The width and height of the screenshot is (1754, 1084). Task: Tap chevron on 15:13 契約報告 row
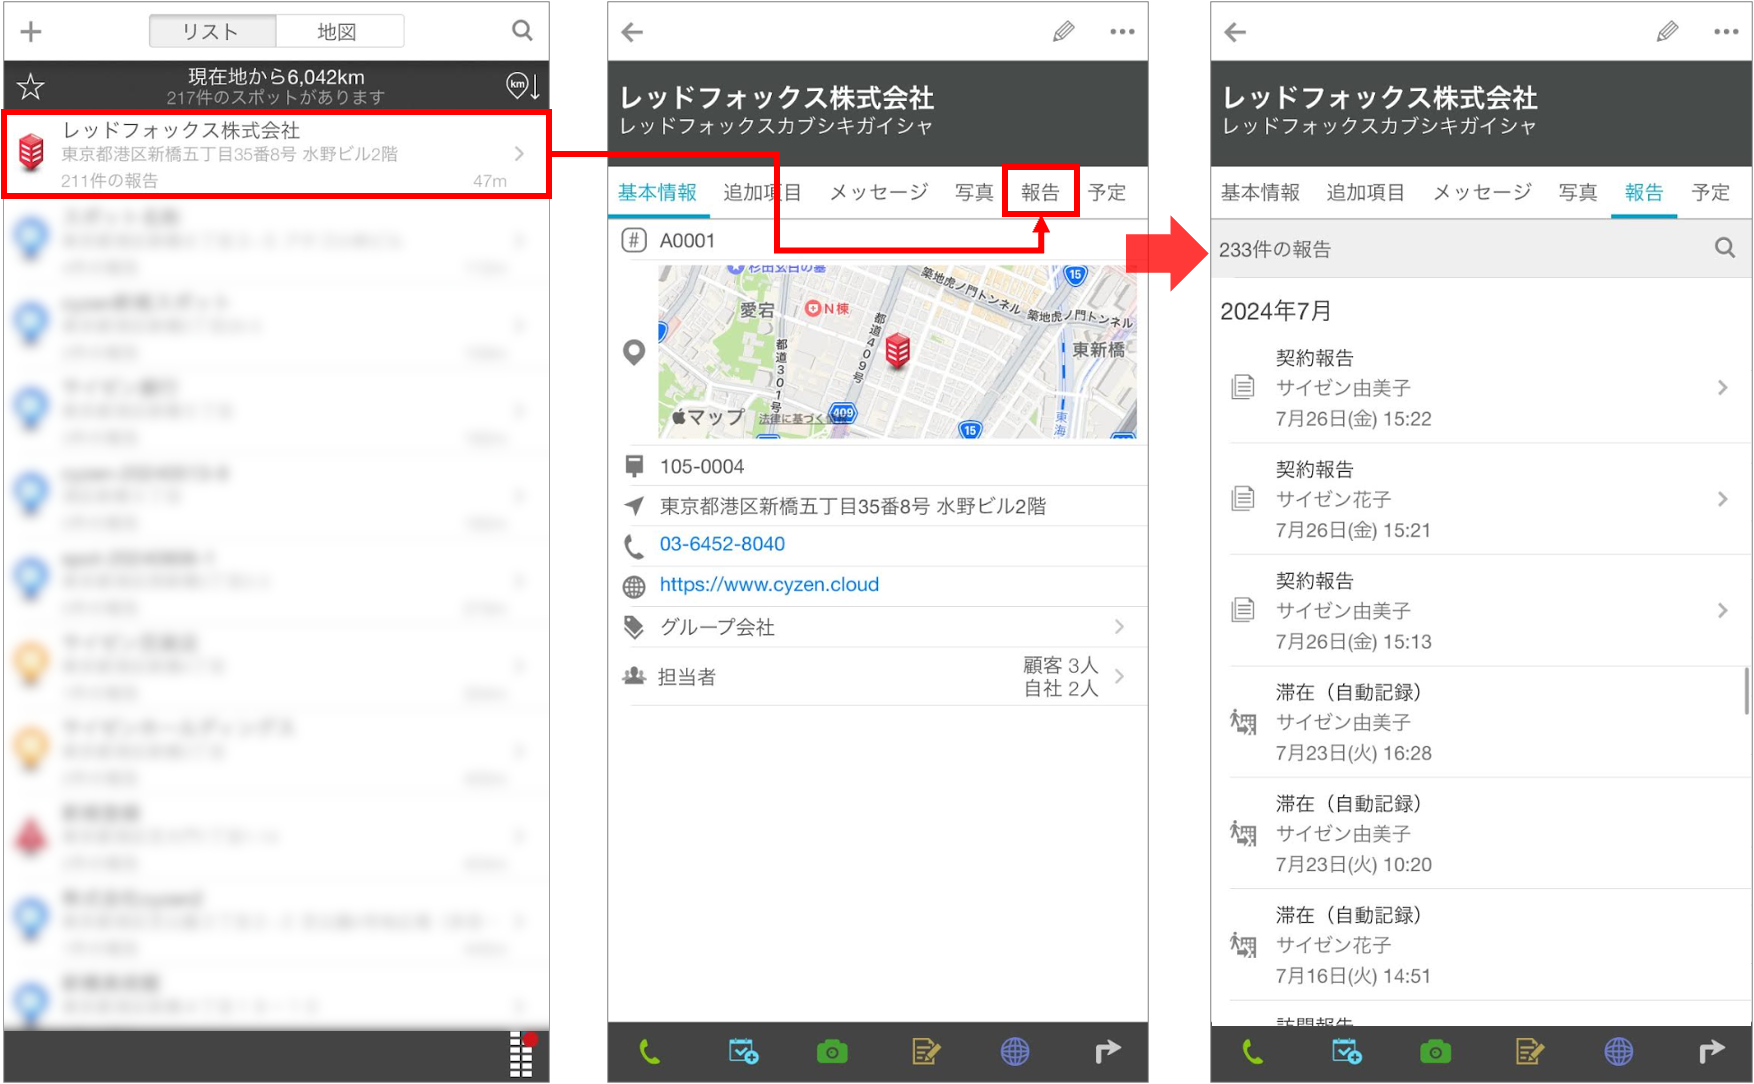point(1723,610)
